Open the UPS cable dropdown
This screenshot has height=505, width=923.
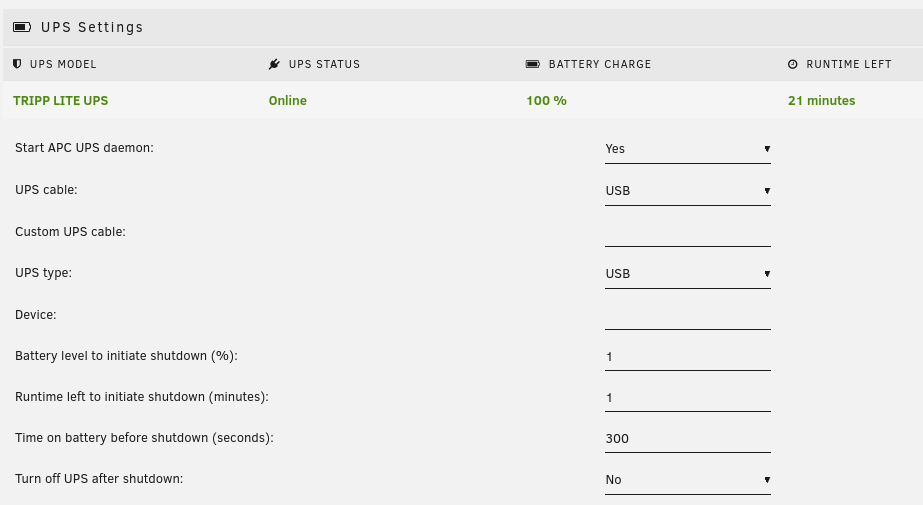pyautogui.click(x=688, y=191)
